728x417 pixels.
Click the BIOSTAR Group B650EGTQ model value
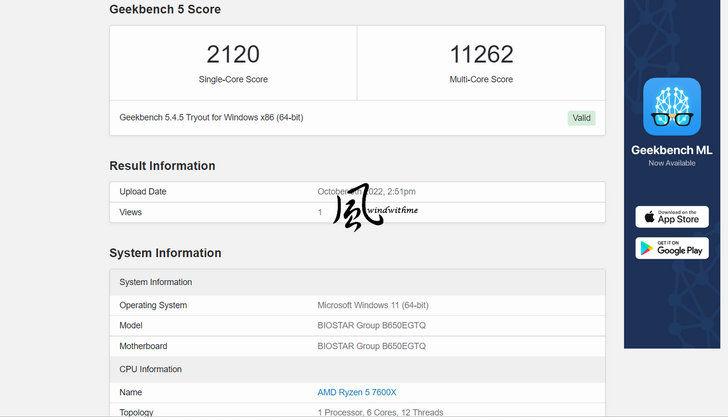pyautogui.click(x=371, y=326)
